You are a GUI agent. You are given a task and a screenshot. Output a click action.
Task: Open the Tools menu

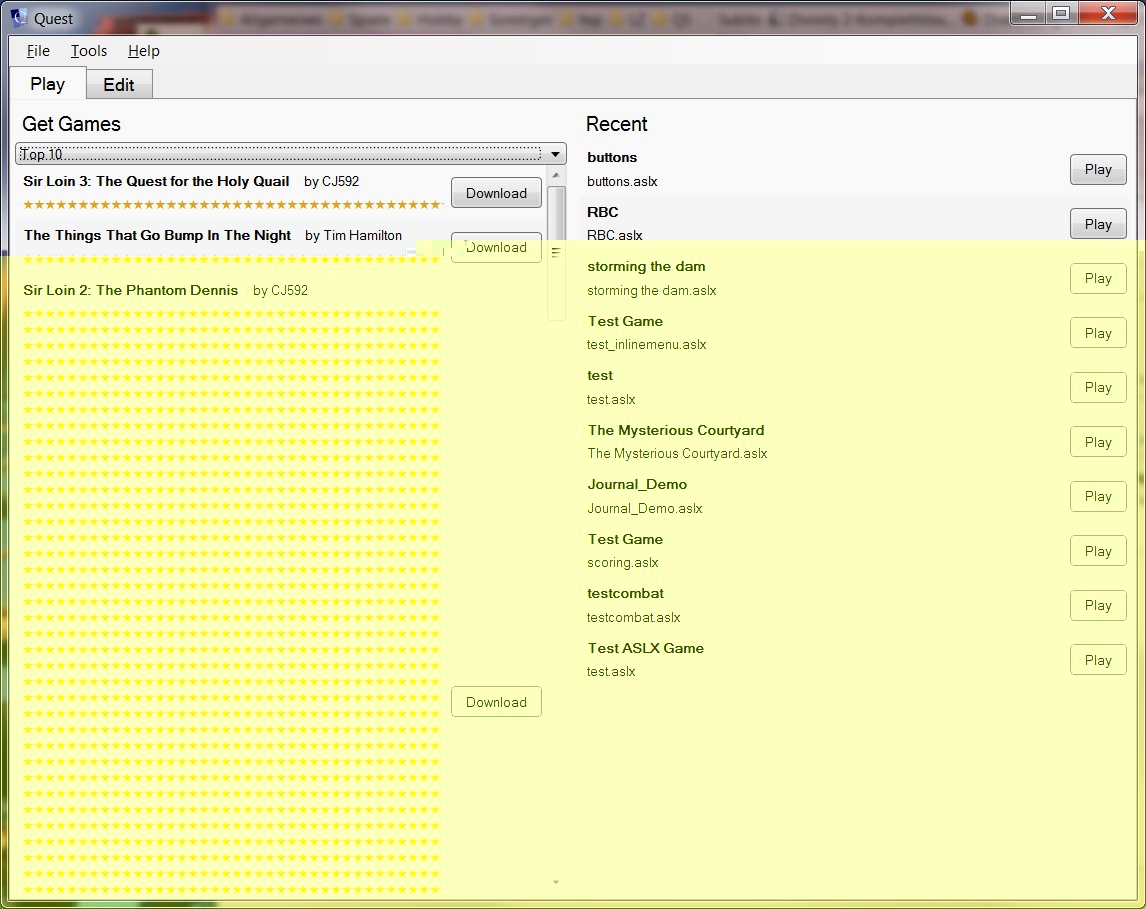[89, 51]
